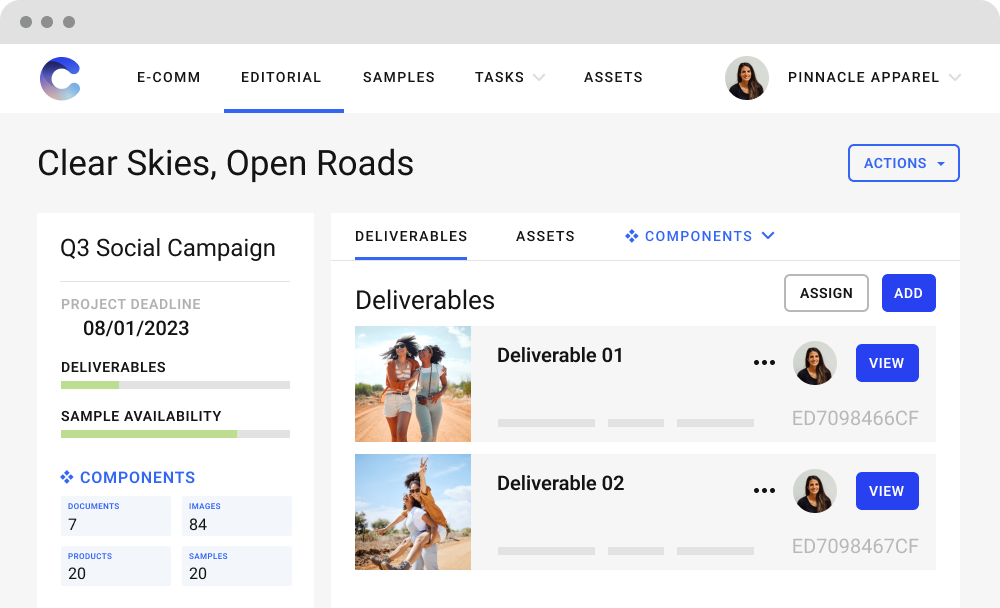The width and height of the screenshot is (1000, 608).
Task: Open the Actions dropdown button
Action: (x=903, y=163)
